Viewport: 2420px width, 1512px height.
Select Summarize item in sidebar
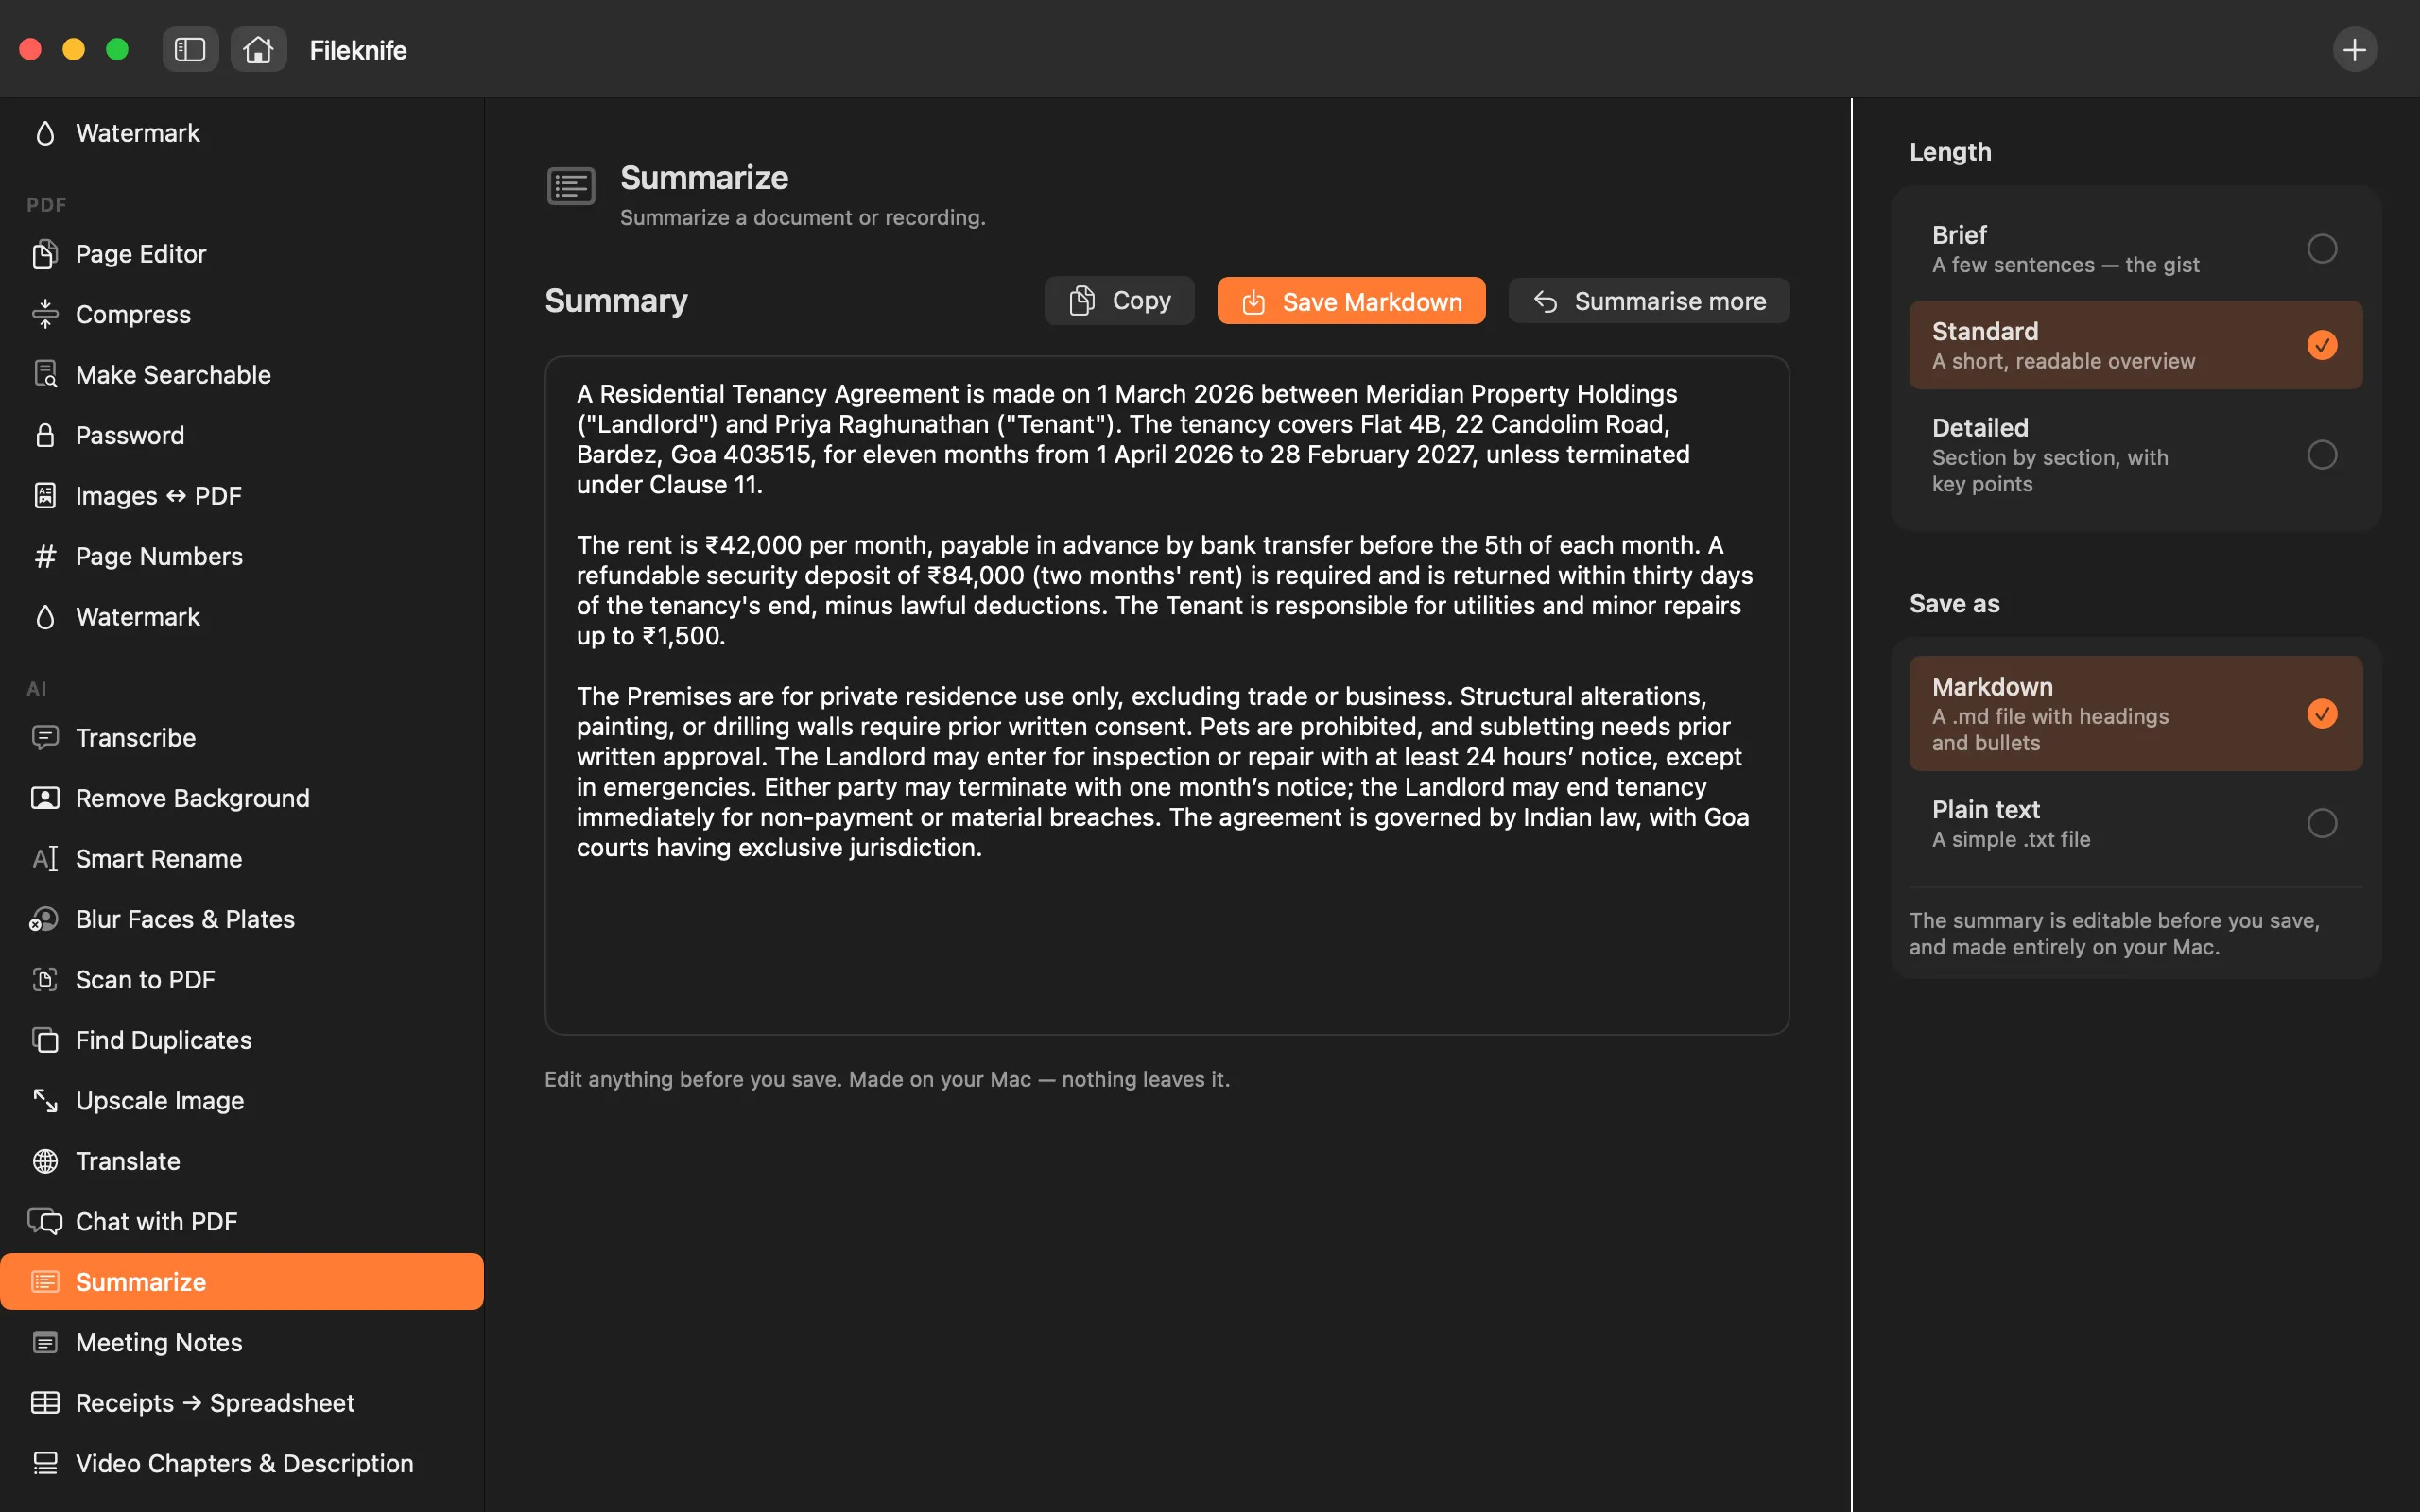(242, 1282)
